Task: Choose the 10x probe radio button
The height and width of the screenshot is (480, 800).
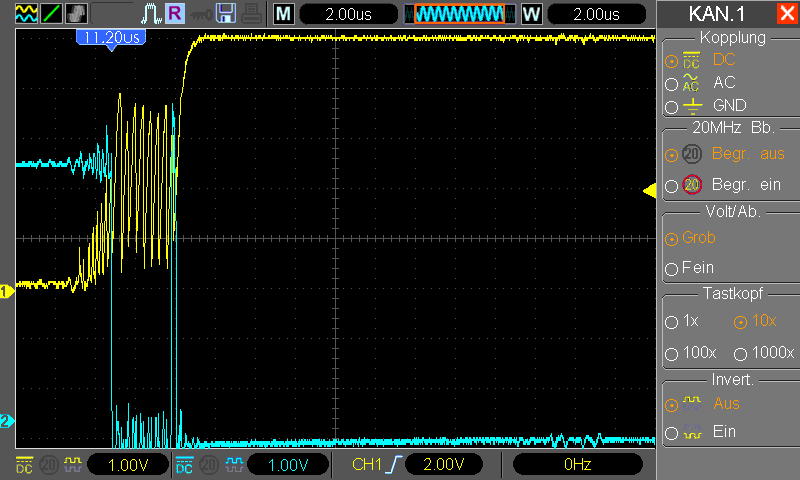Action: click(740, 322)
